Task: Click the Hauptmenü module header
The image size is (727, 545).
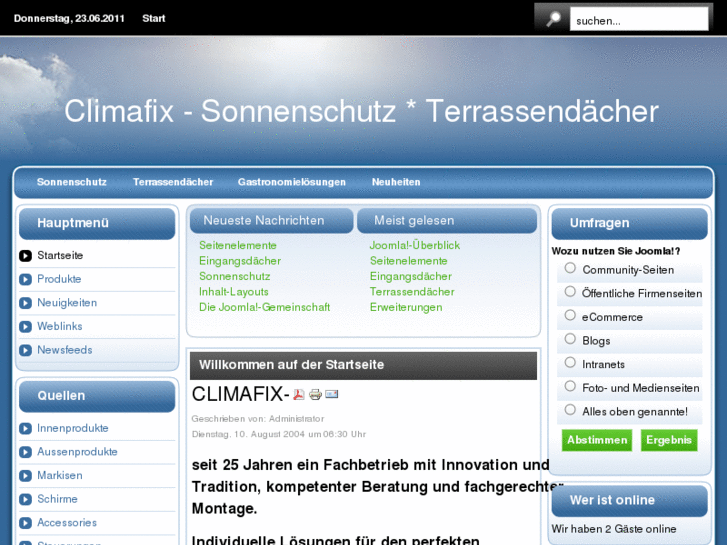Action: click(97, 223)
